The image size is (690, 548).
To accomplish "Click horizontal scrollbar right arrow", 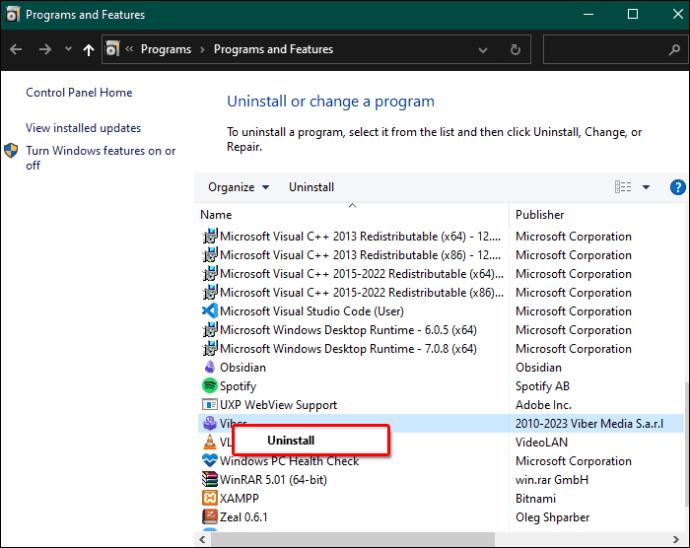I will tap(676, 539).
